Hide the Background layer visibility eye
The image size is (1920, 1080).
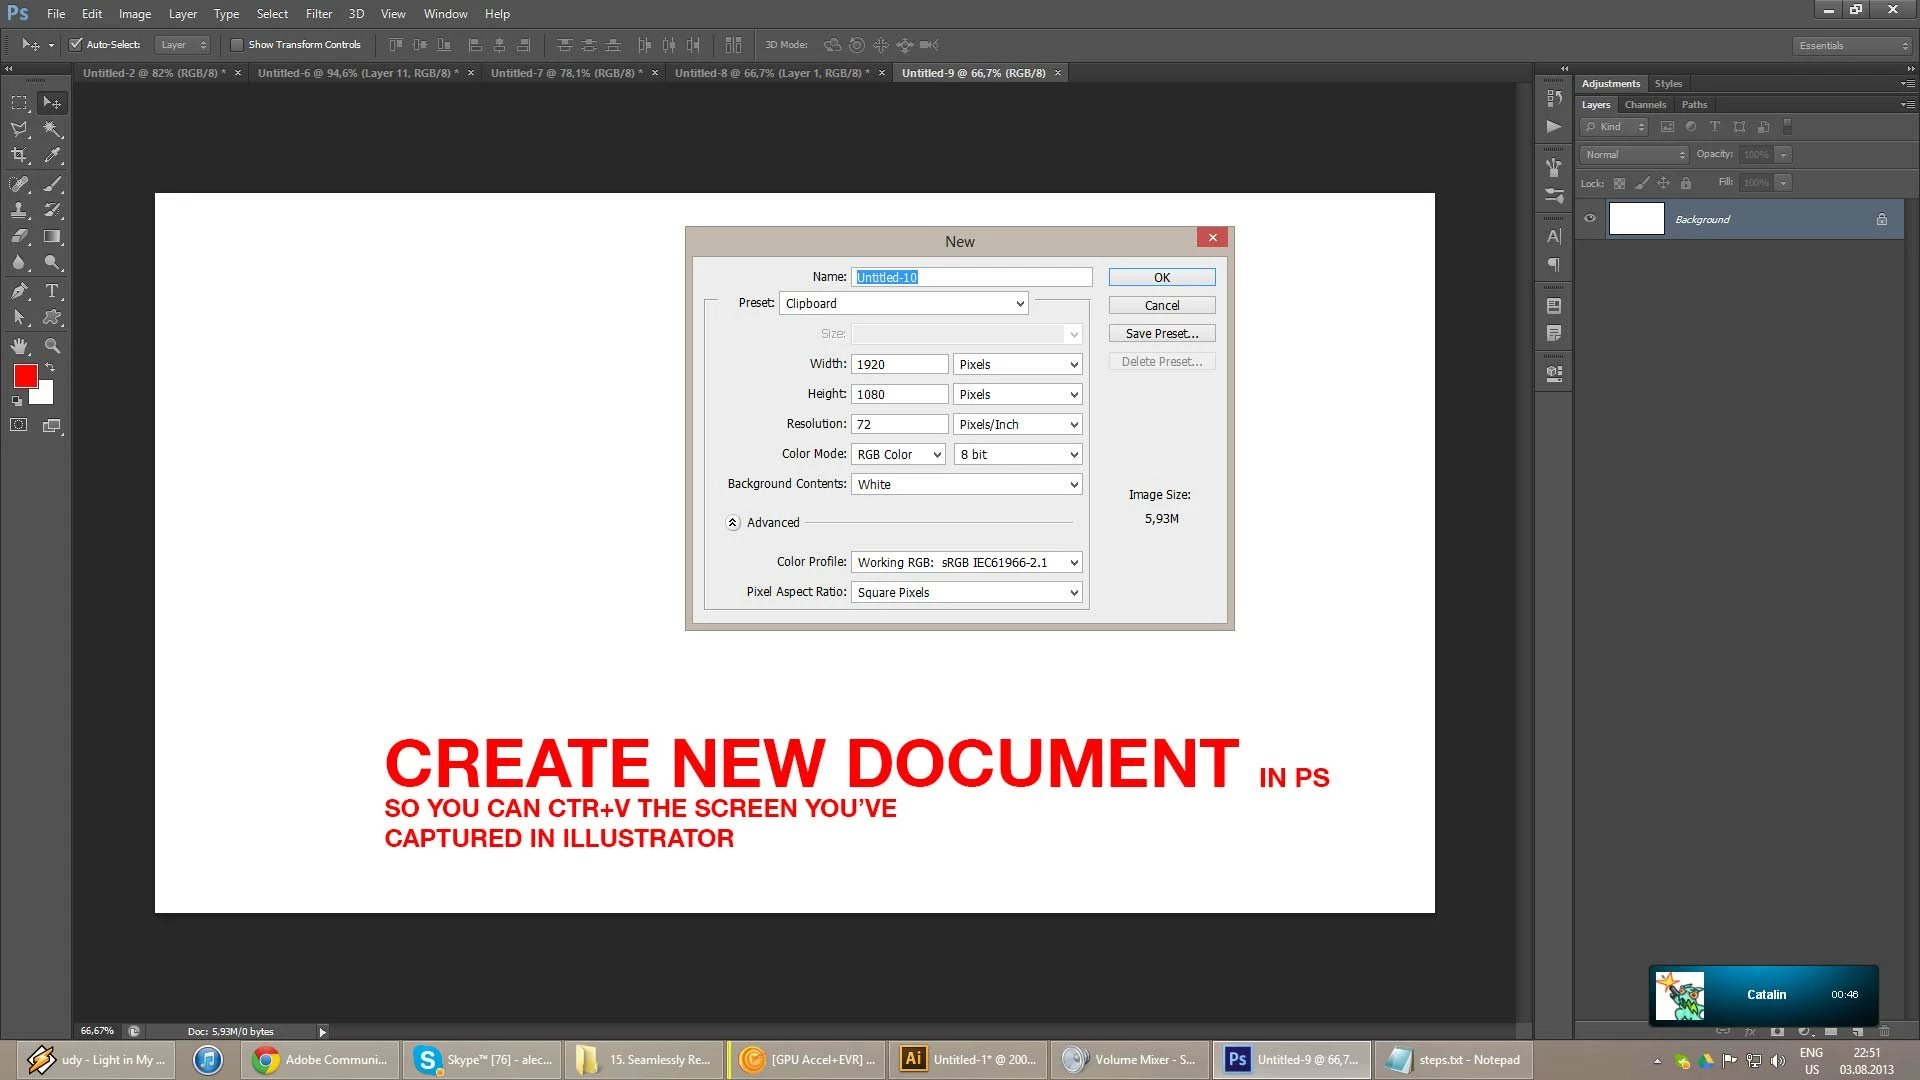tap(1590, 219)
